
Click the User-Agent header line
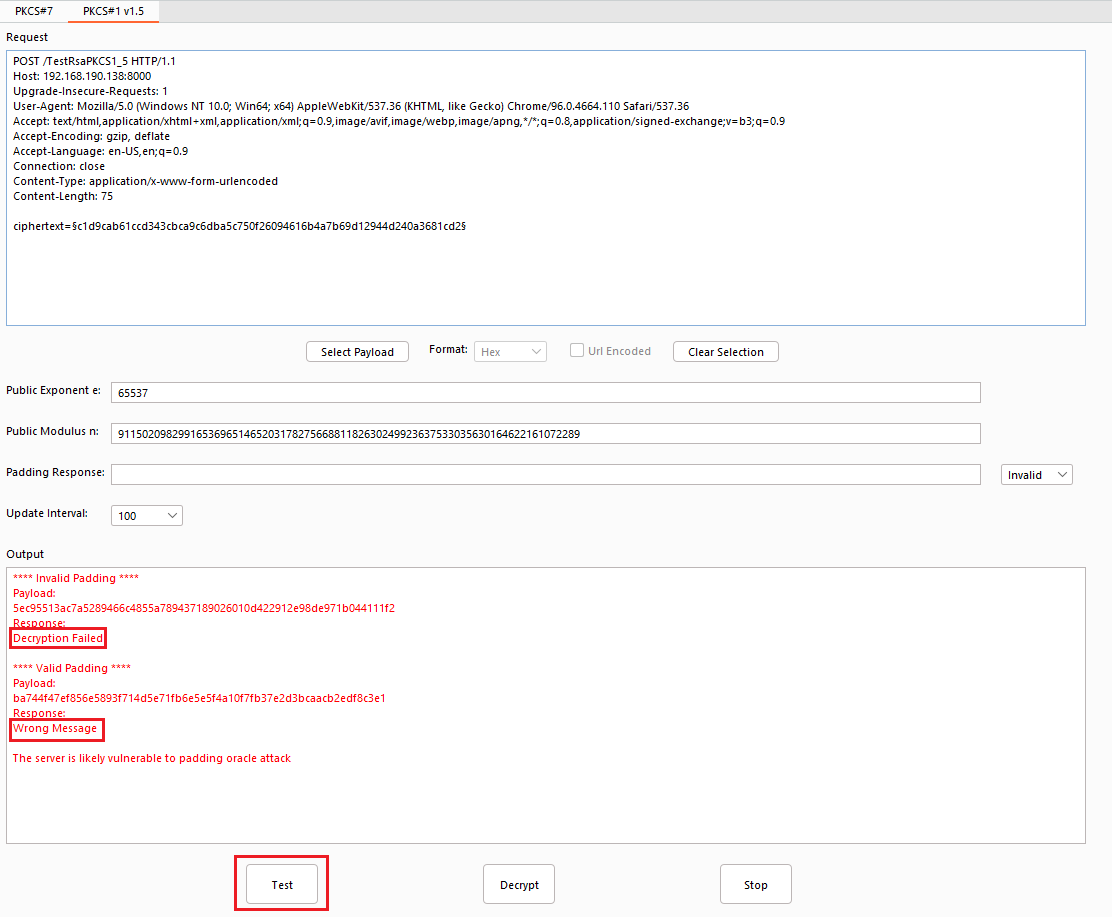pyautogui.click(x=351, y=106)
